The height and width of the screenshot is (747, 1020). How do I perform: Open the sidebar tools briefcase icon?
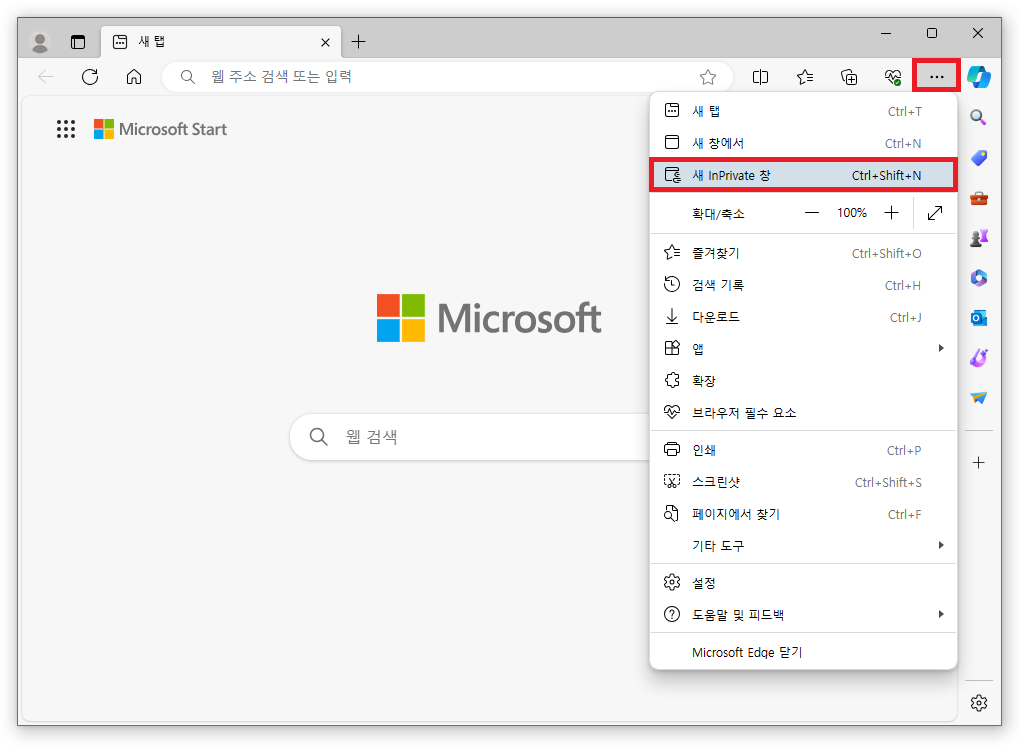click(978, 198)
